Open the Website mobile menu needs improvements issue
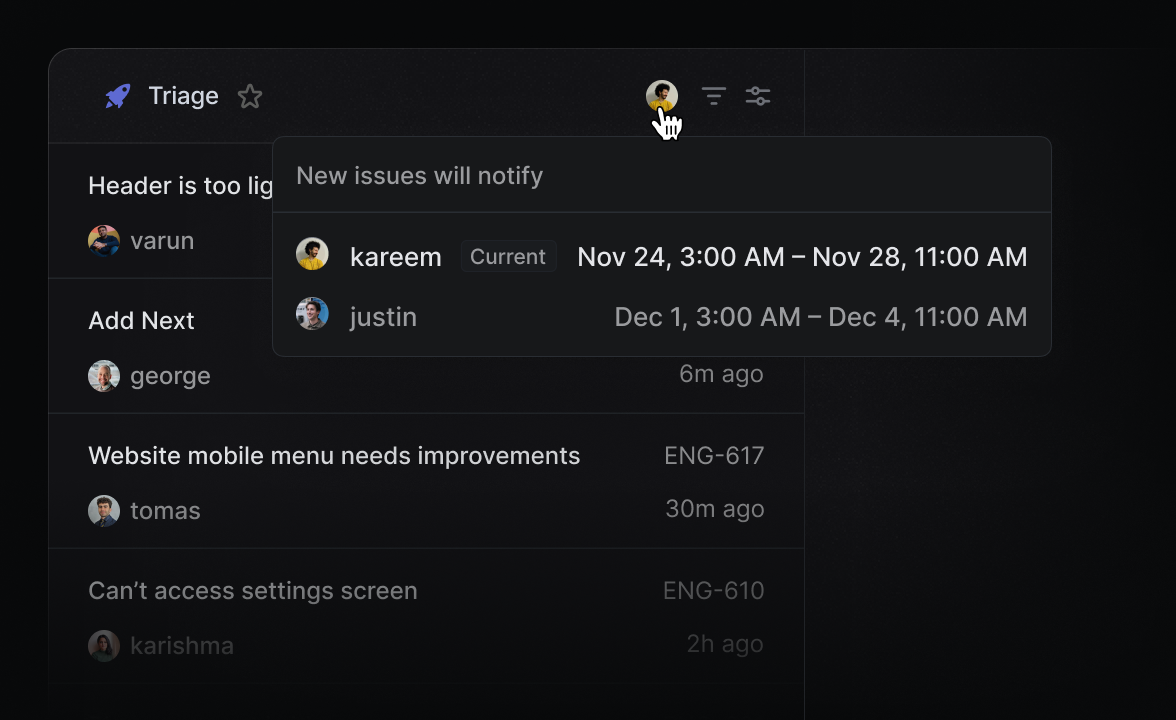 (x=334, y=455)
